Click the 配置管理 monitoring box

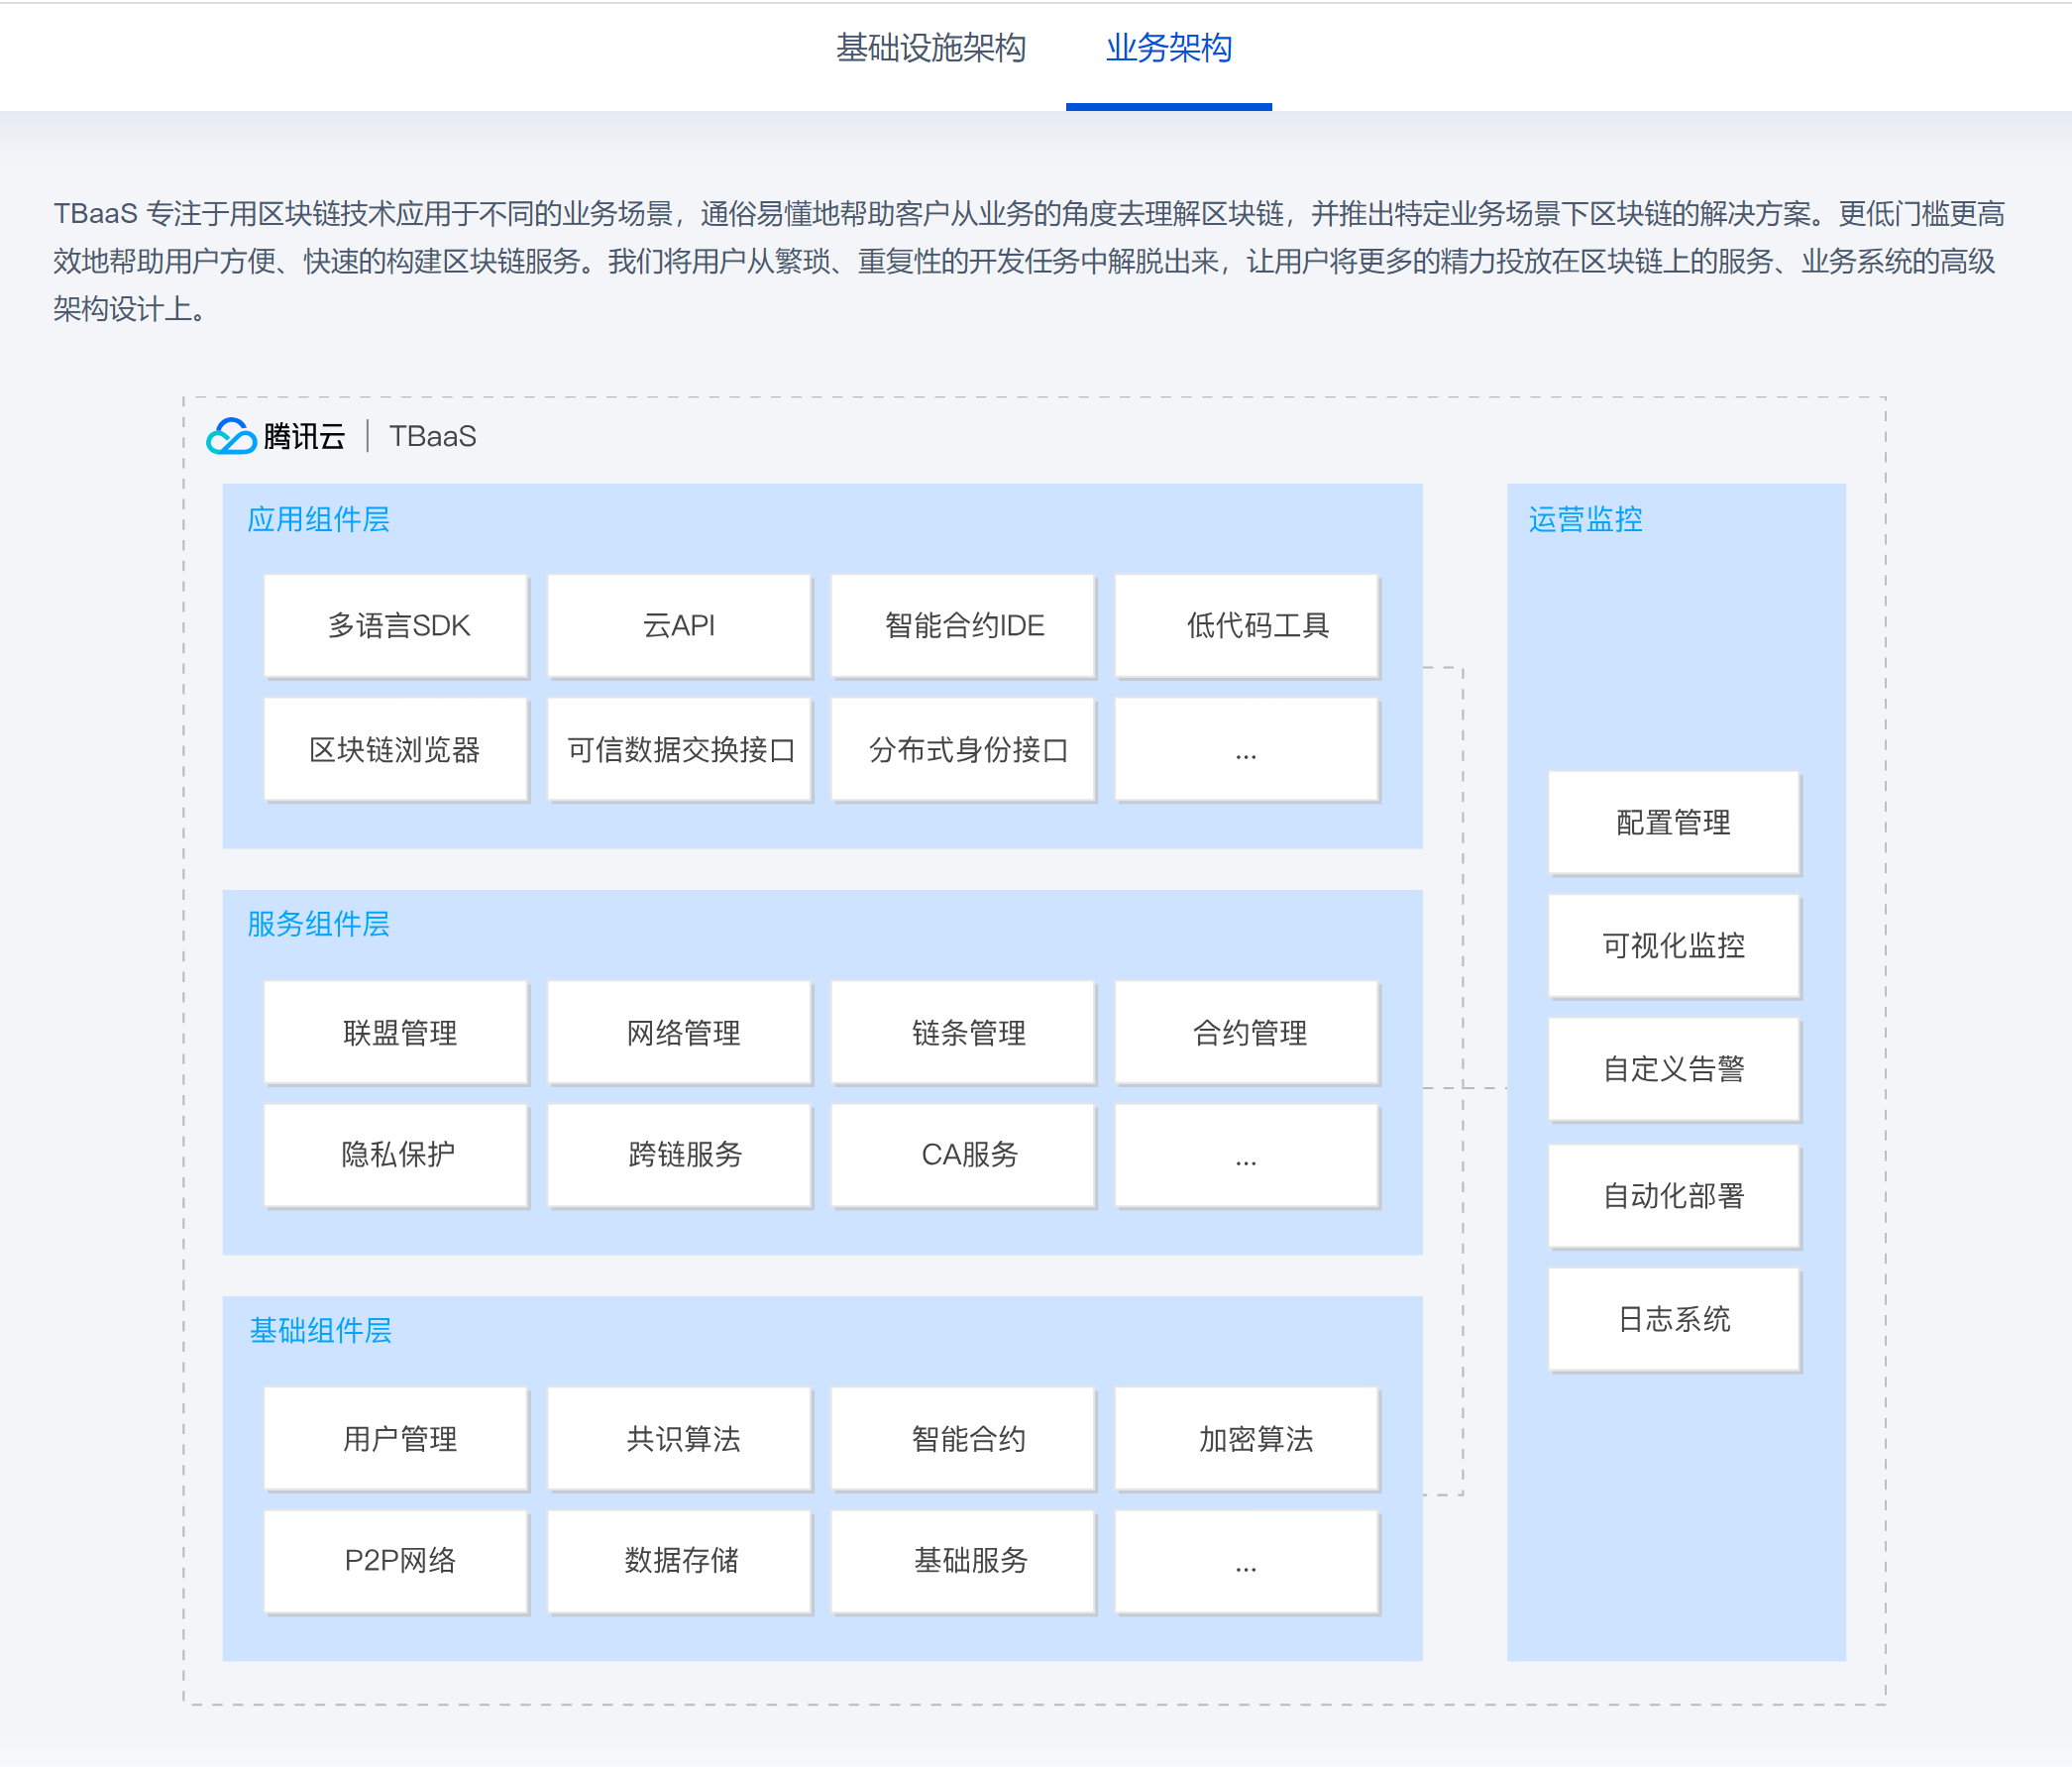click(1673, 822)
